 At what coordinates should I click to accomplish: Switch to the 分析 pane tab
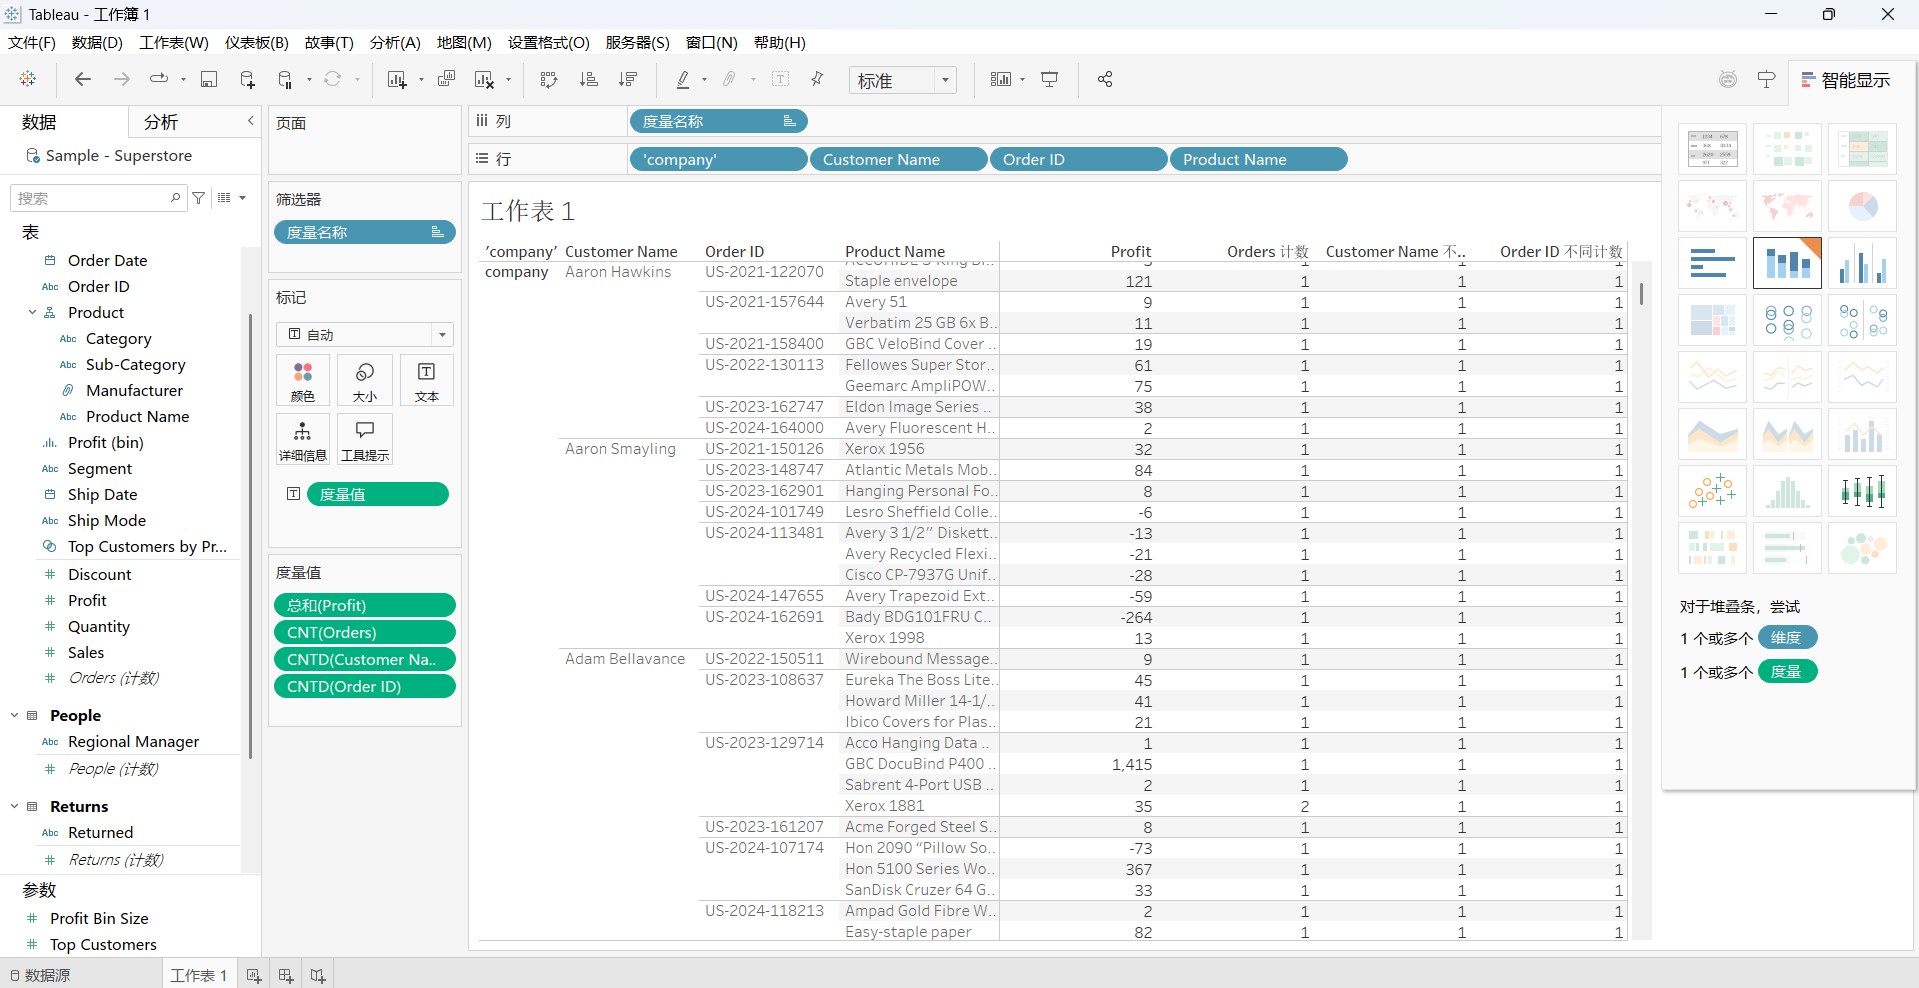(x=161, y=122)
